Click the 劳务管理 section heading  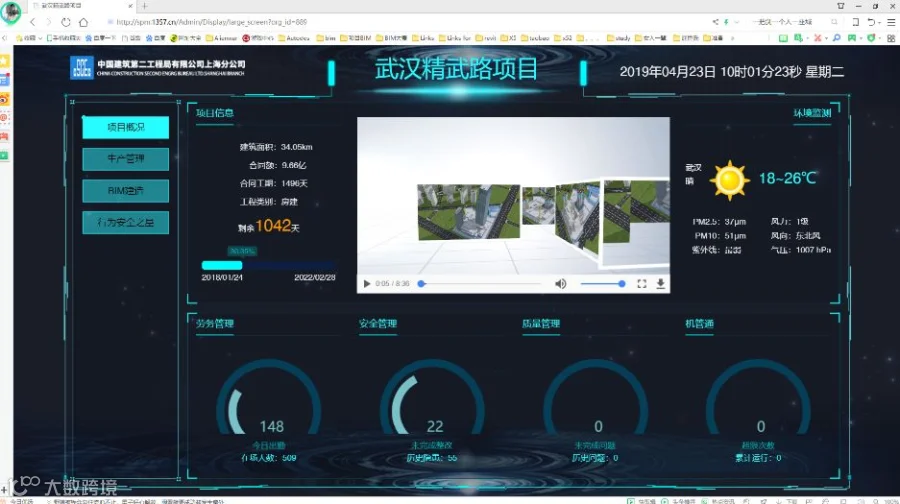215,324
